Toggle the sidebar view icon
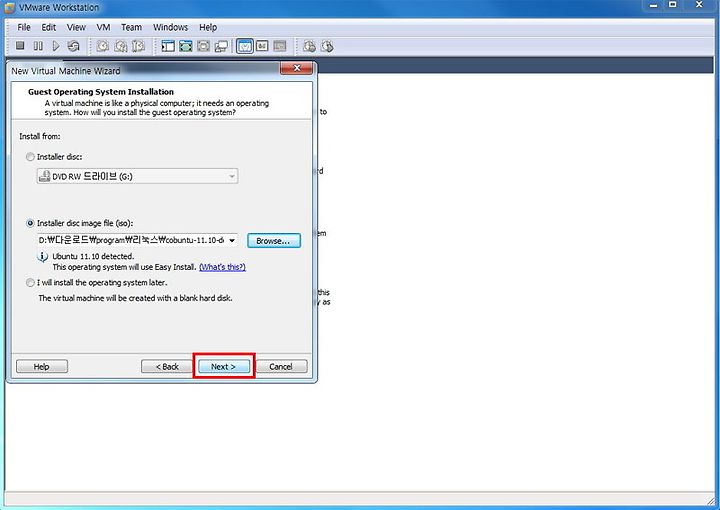 pyautogui.click(x=168, y=46)
